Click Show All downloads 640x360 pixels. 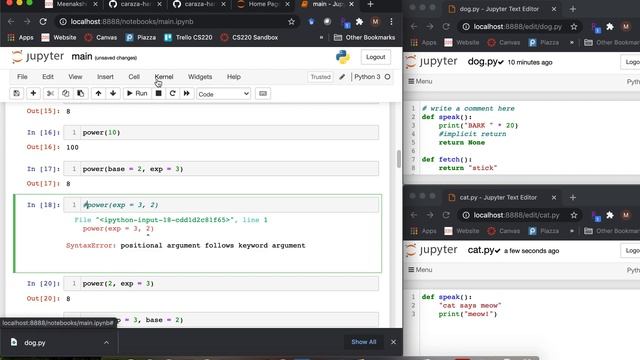pos(364,342)
